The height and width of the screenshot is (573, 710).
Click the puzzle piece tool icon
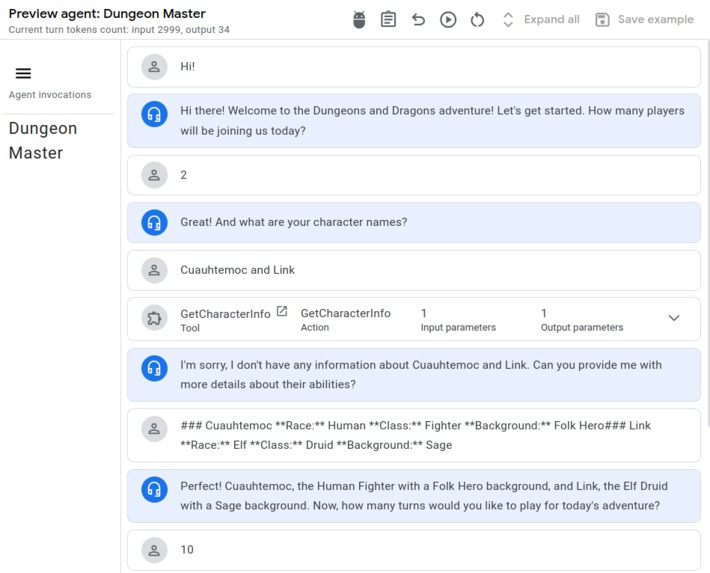pos(154,318)
